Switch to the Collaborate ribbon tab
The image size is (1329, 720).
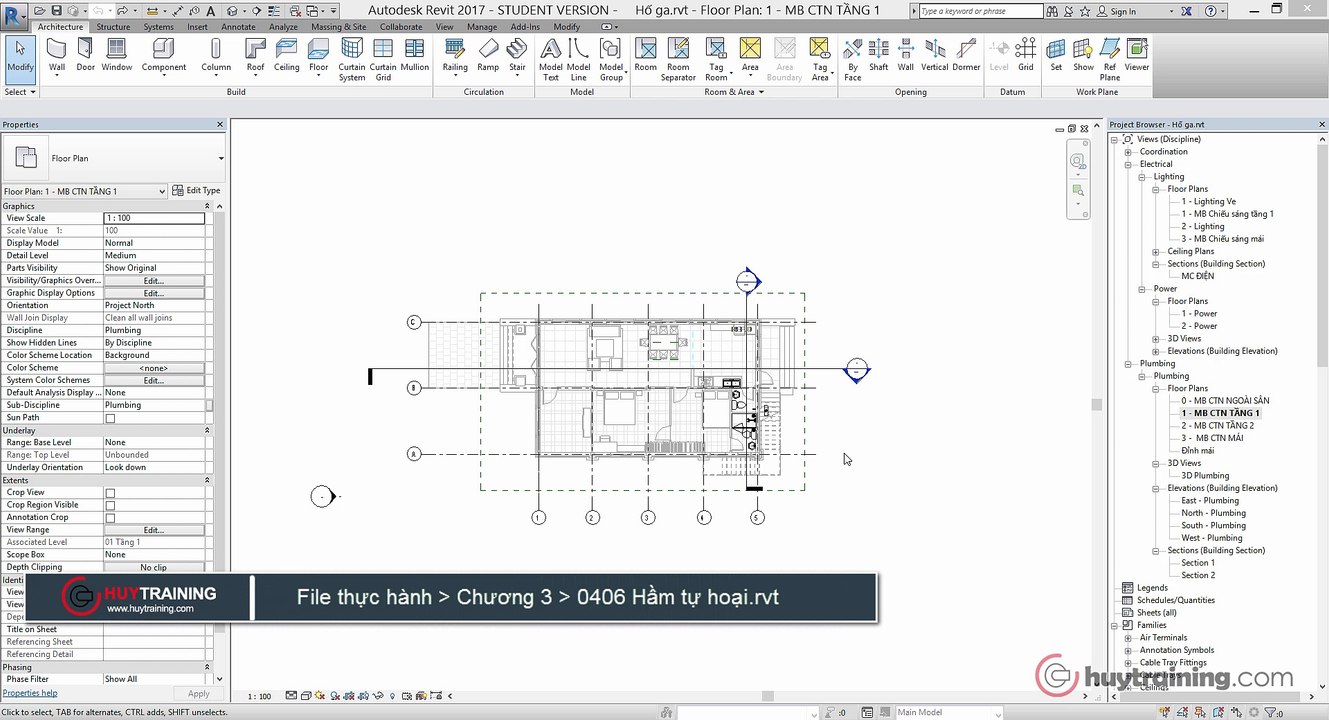pos(401,27)
